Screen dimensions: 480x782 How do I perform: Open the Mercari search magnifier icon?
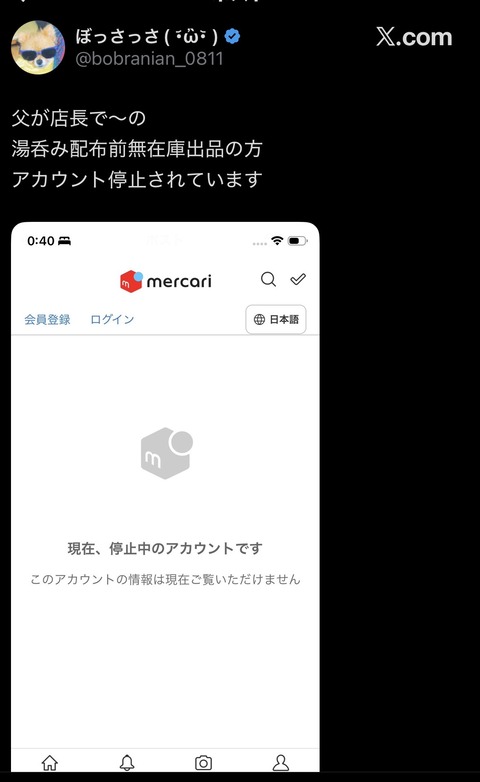click(x=268, y=279)
